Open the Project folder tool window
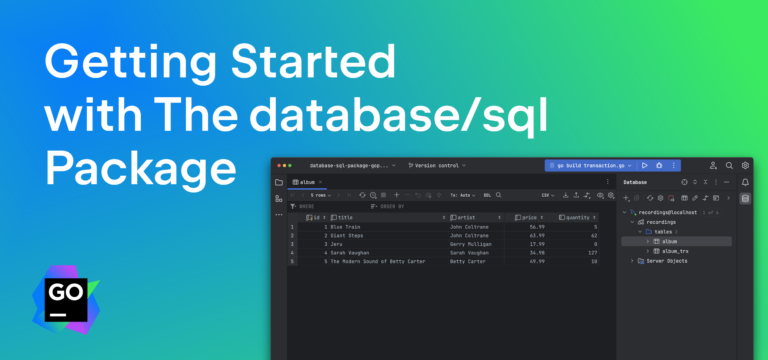The width and height of the screenshot is (768, 360). point(279,182)
